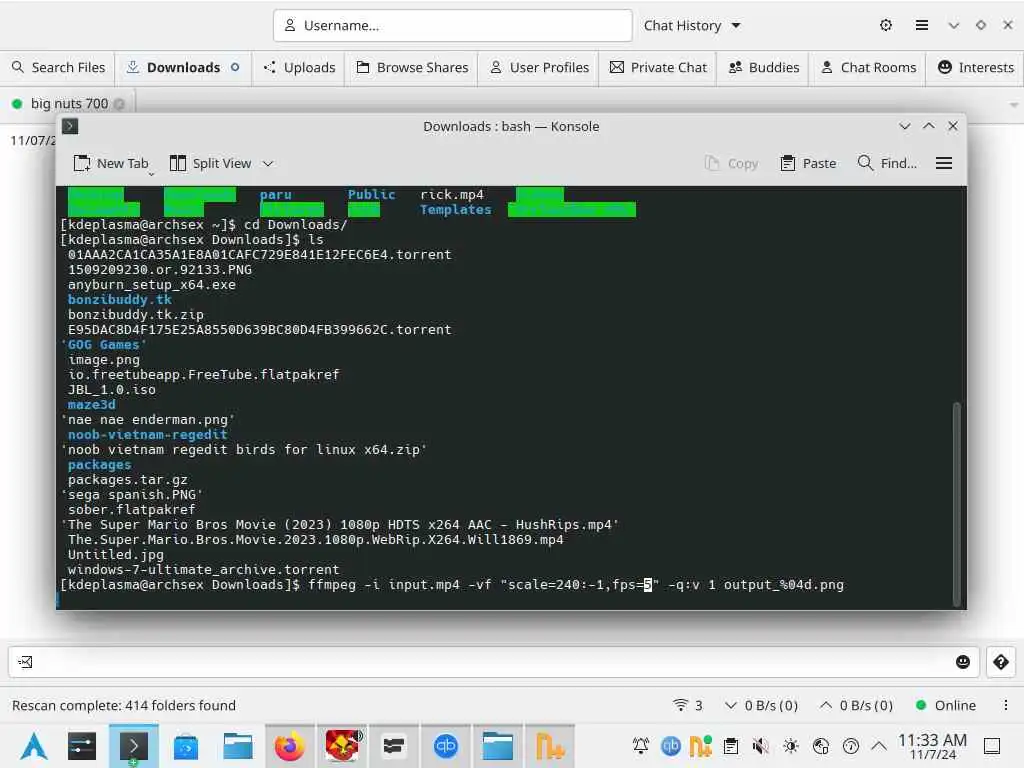Open the Interests tab
Screen dimensions: 1024x768
tap(976, 67)
